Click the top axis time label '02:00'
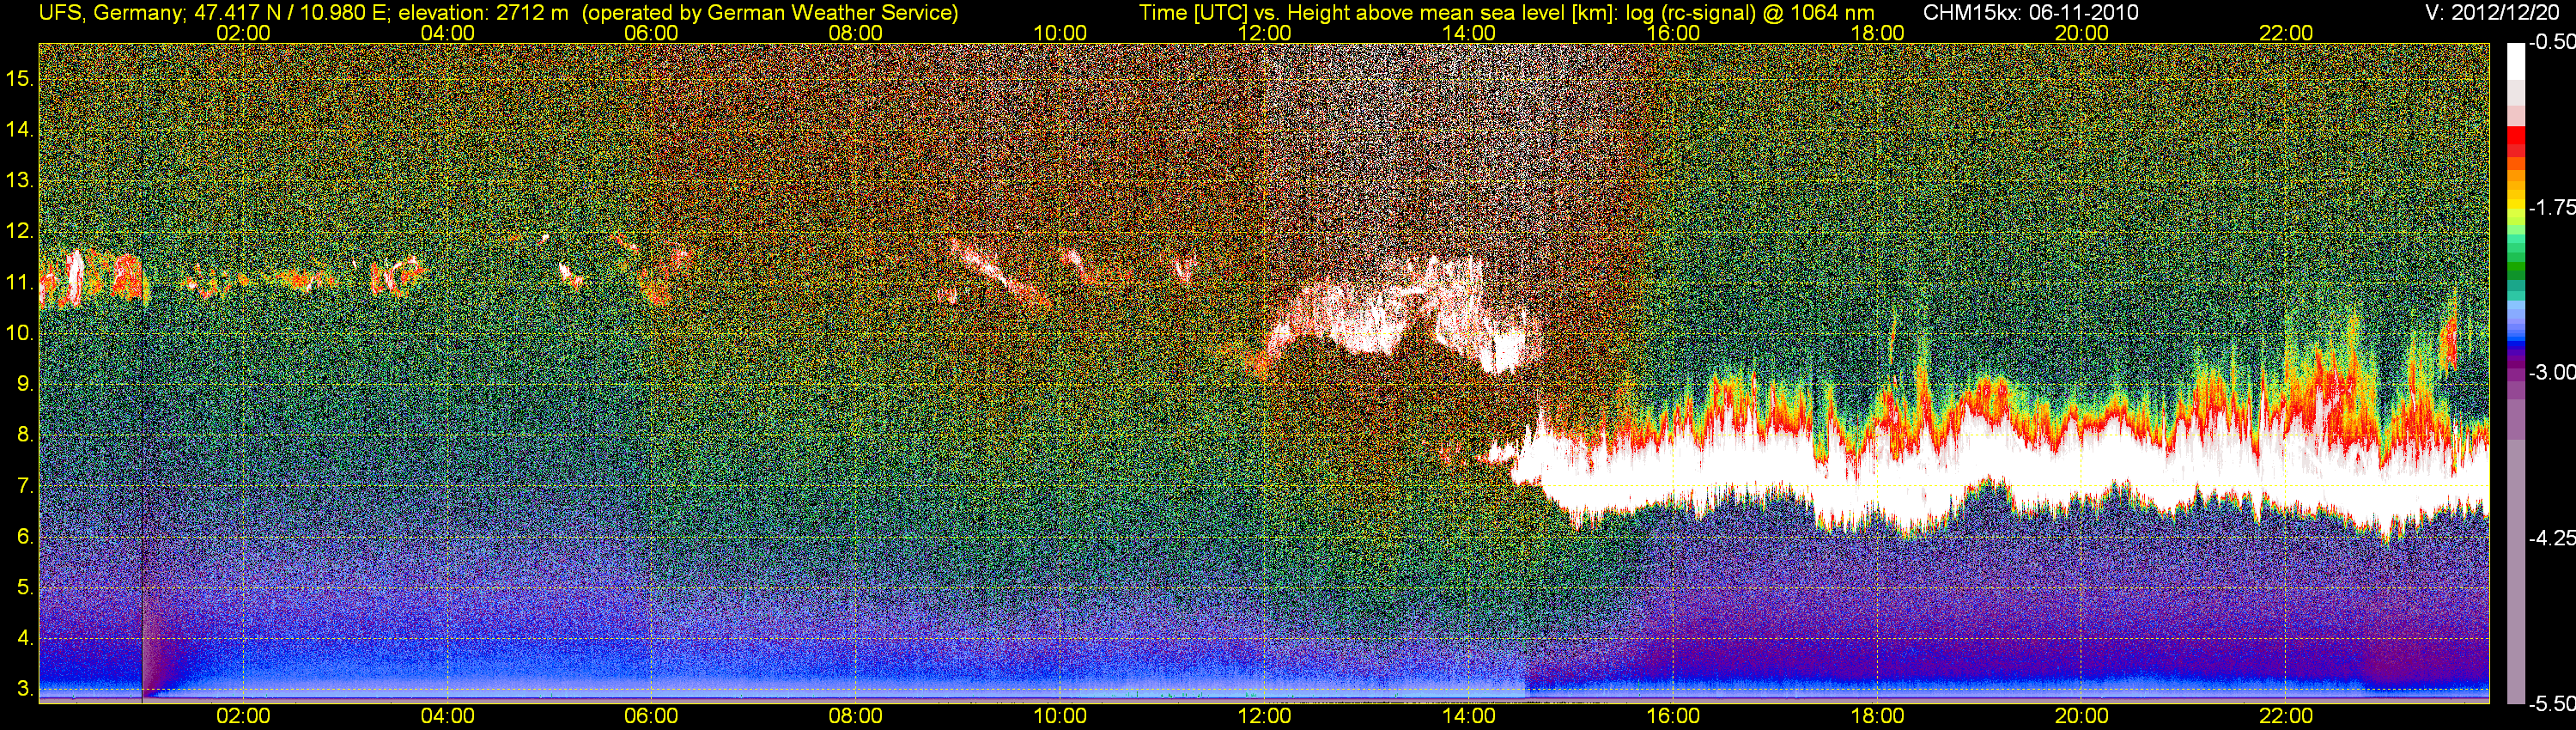 pos(243,33)
